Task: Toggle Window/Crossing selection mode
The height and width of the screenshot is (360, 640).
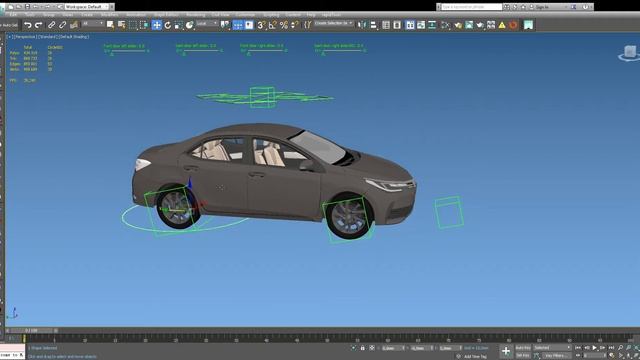Action: 144,25
